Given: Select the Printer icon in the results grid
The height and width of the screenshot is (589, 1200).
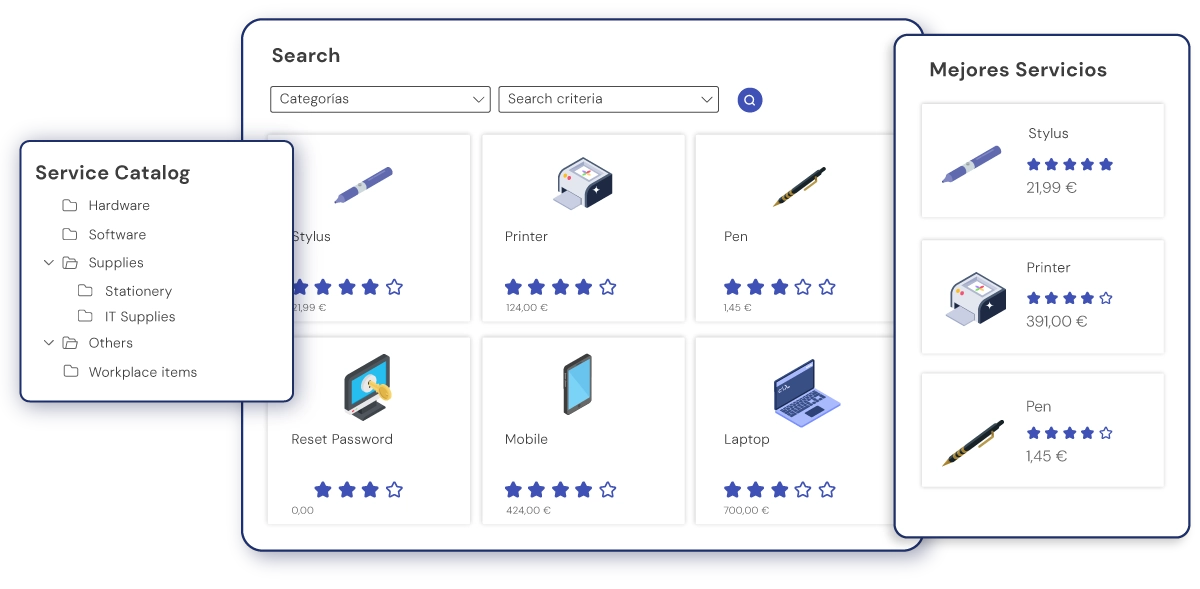Looking at the screenshot, I should [x=580, y=183].
